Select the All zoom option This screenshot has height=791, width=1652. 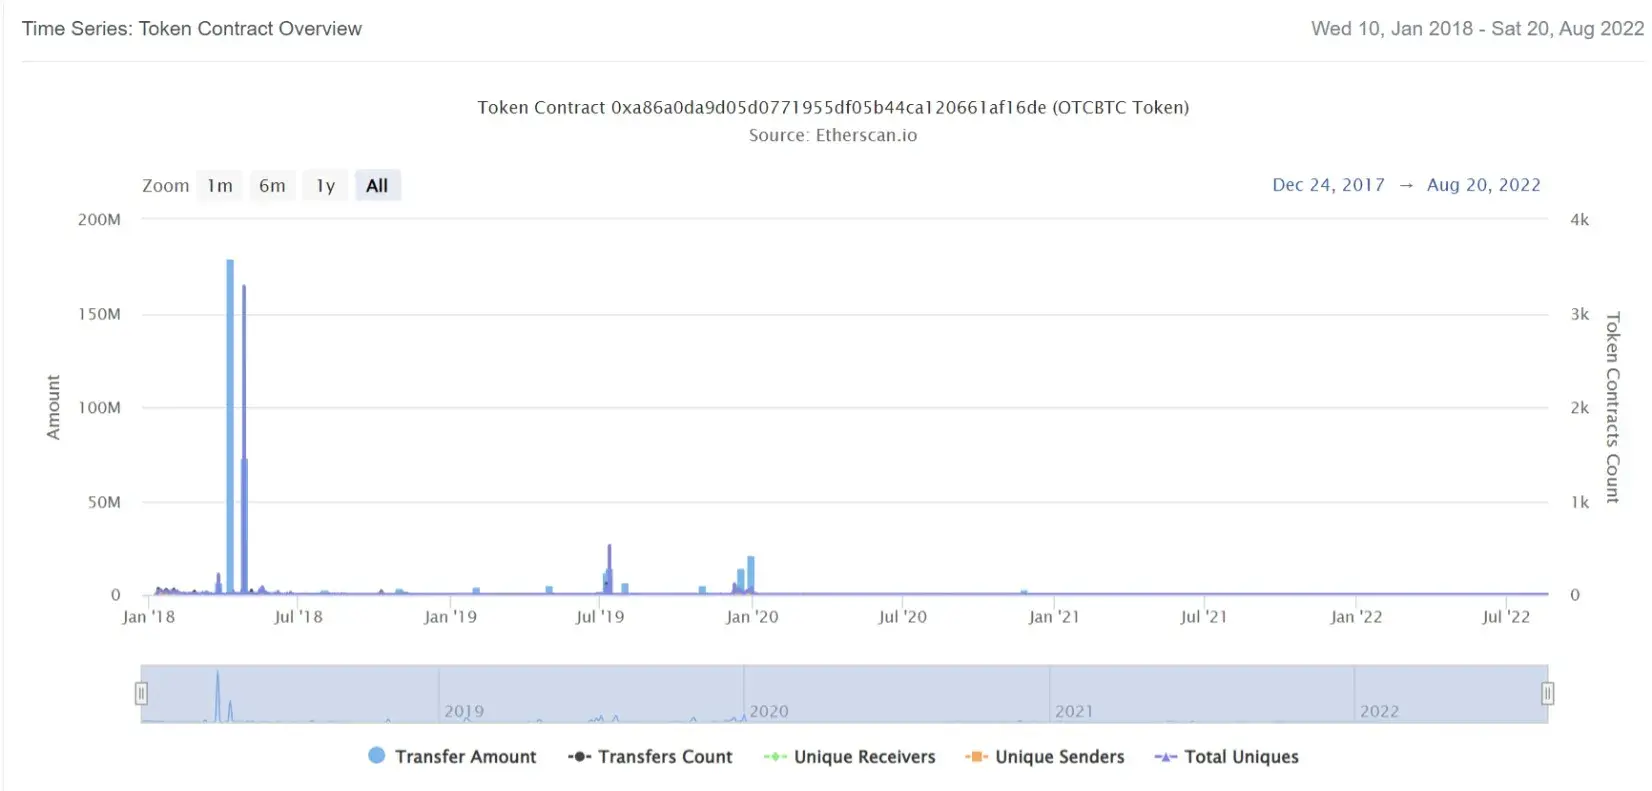(x=377, y=186)
